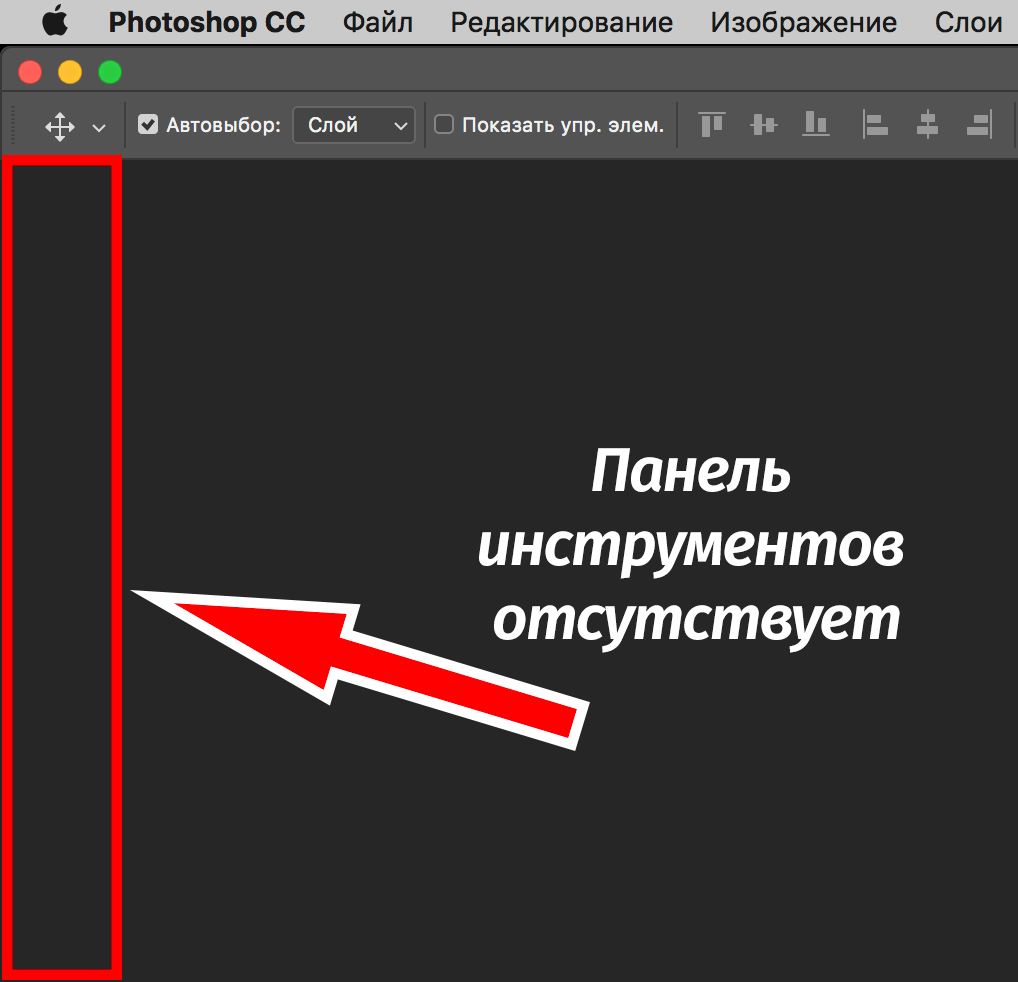Align bottom edges of layers

[816, 125]
